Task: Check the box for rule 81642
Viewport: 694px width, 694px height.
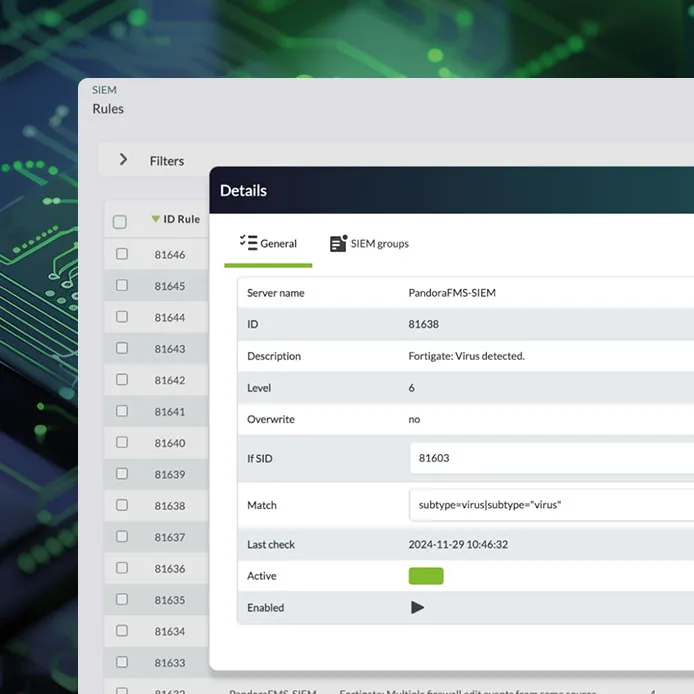Action: click(122, 380)
